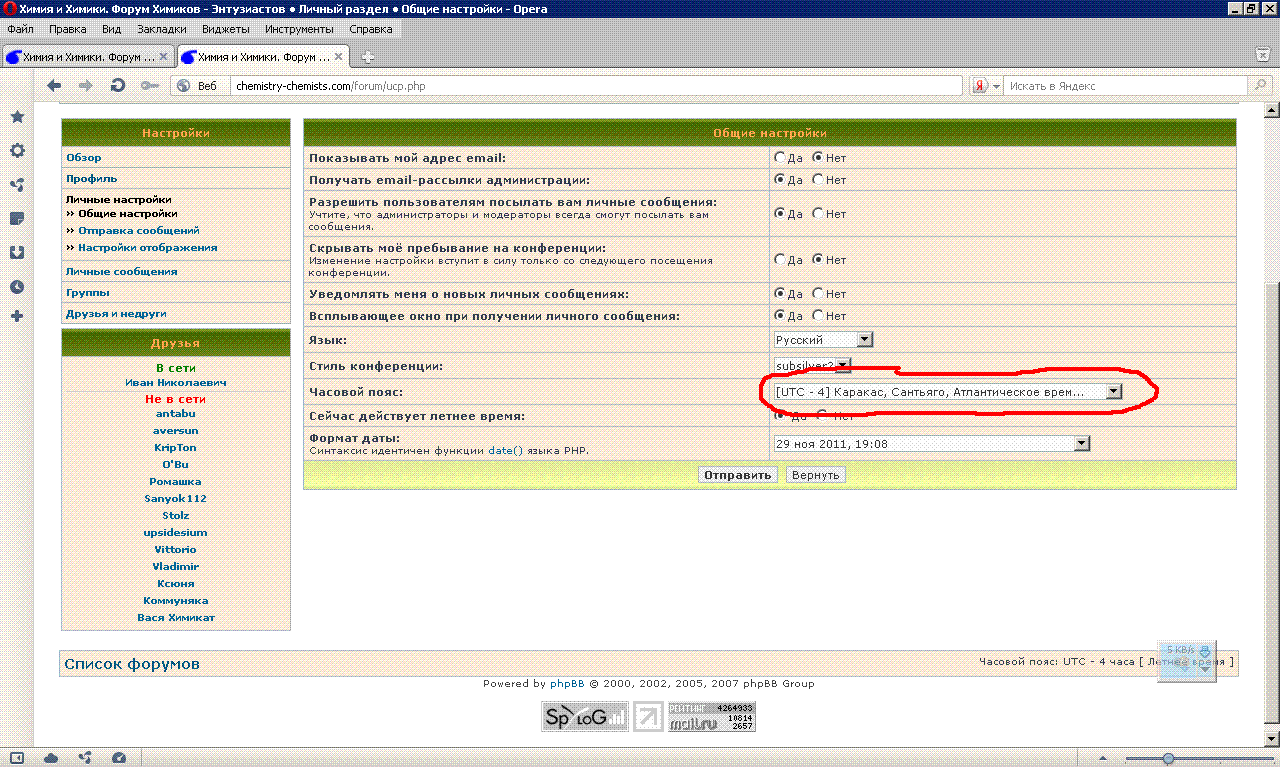The image size is (1280, 768).
Task: Open the Закладки menu
Action: coord(161,29)
